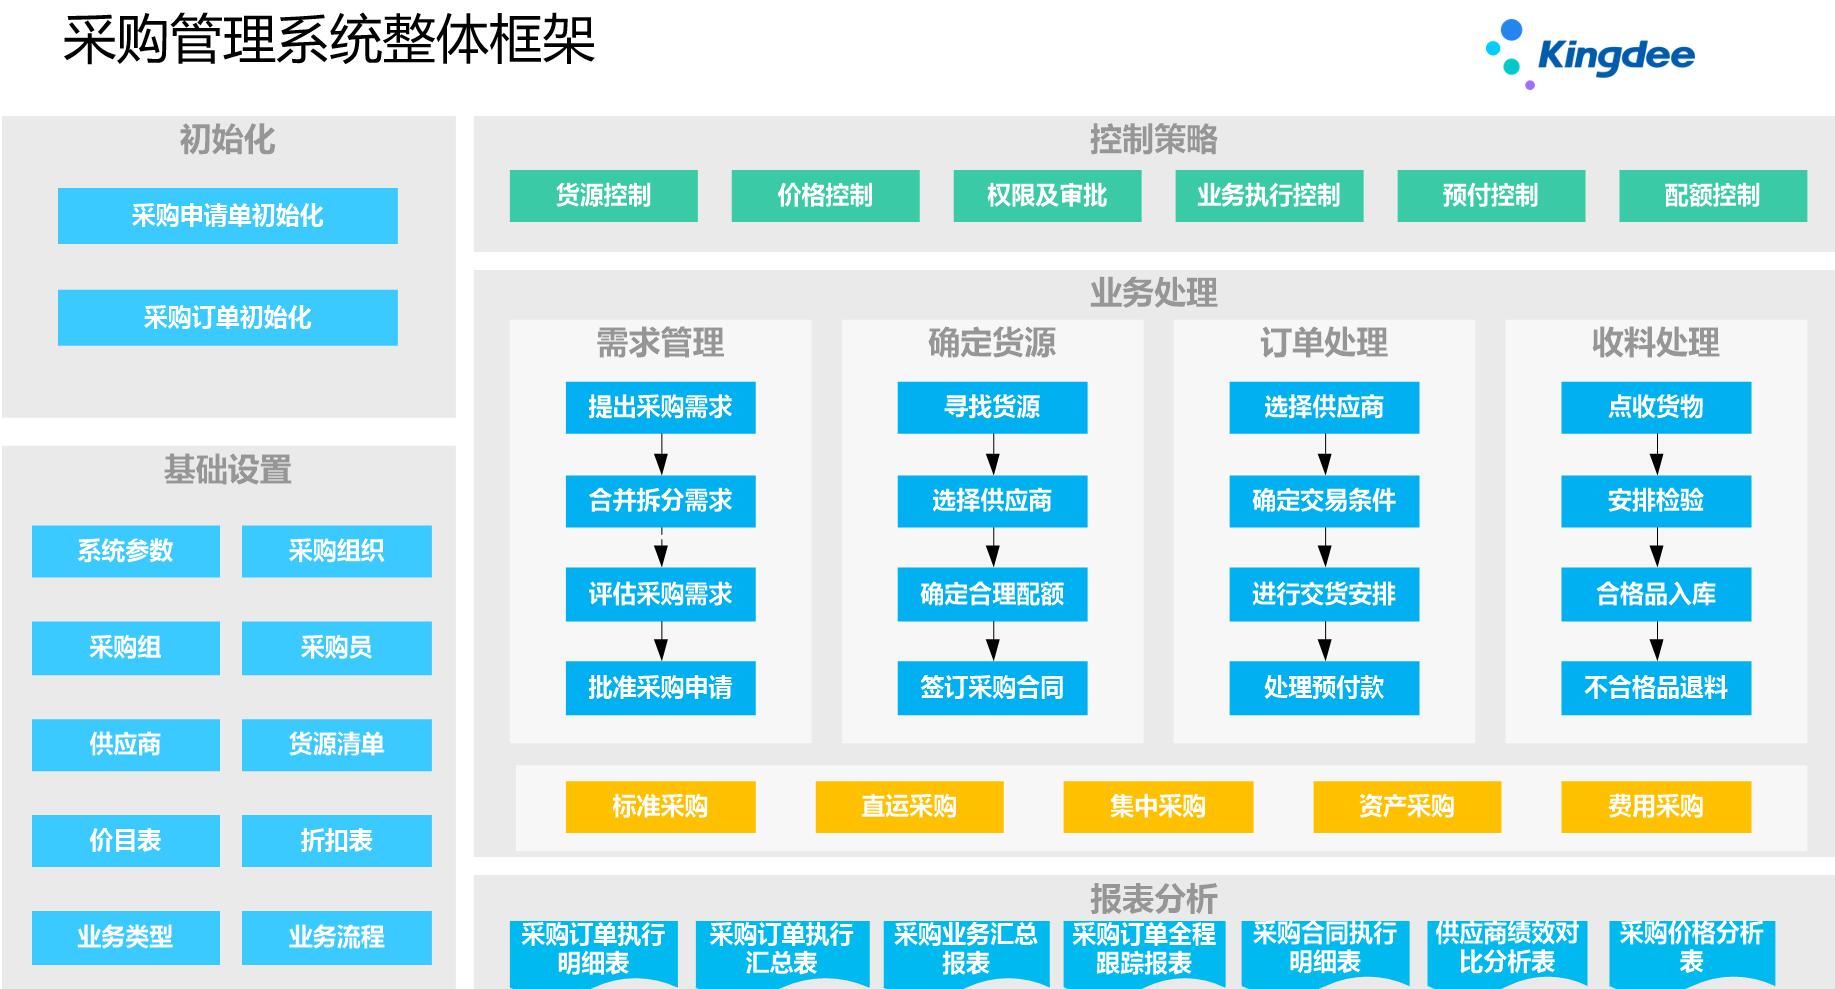
Task: Click the 采购组 box
Action: [x=125, y=648]
